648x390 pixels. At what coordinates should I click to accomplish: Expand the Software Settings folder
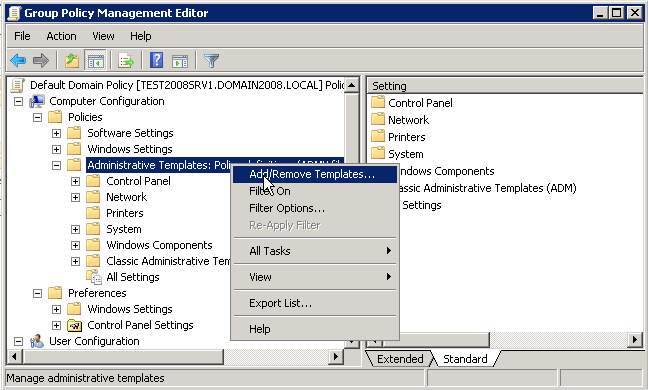pyautogui.click(x=57, y=133)
